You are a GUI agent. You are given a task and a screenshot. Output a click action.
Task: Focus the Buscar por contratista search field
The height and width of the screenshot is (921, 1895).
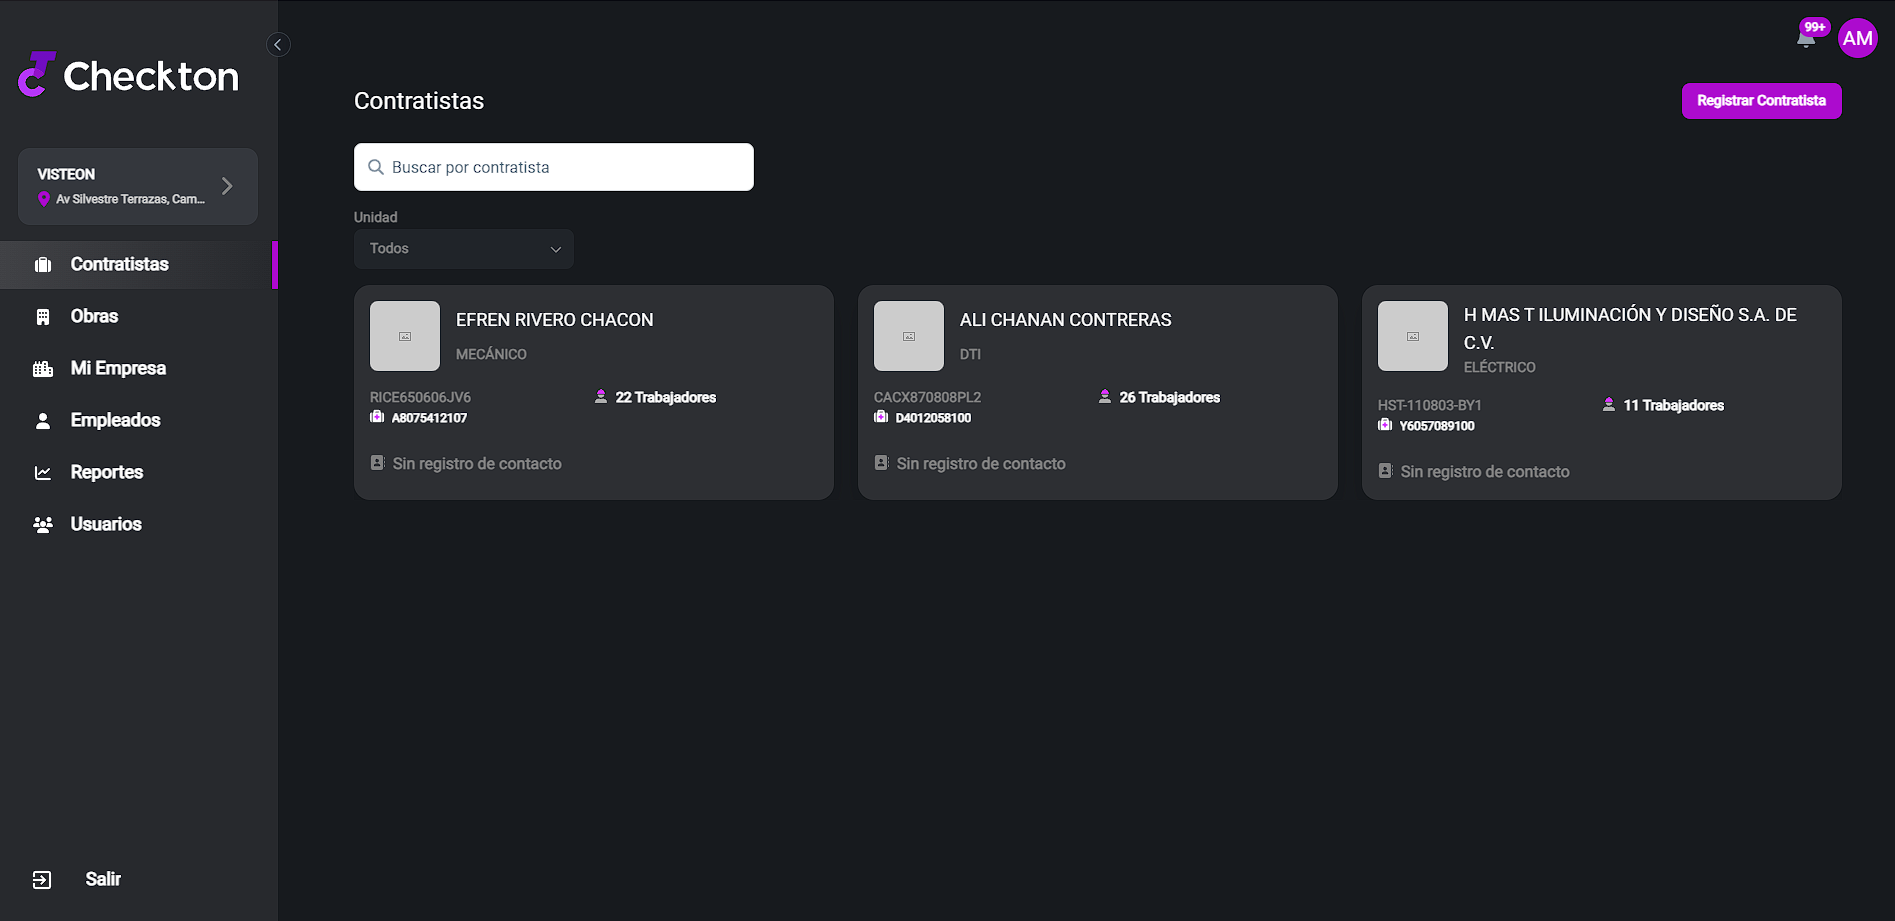[554, 167]
